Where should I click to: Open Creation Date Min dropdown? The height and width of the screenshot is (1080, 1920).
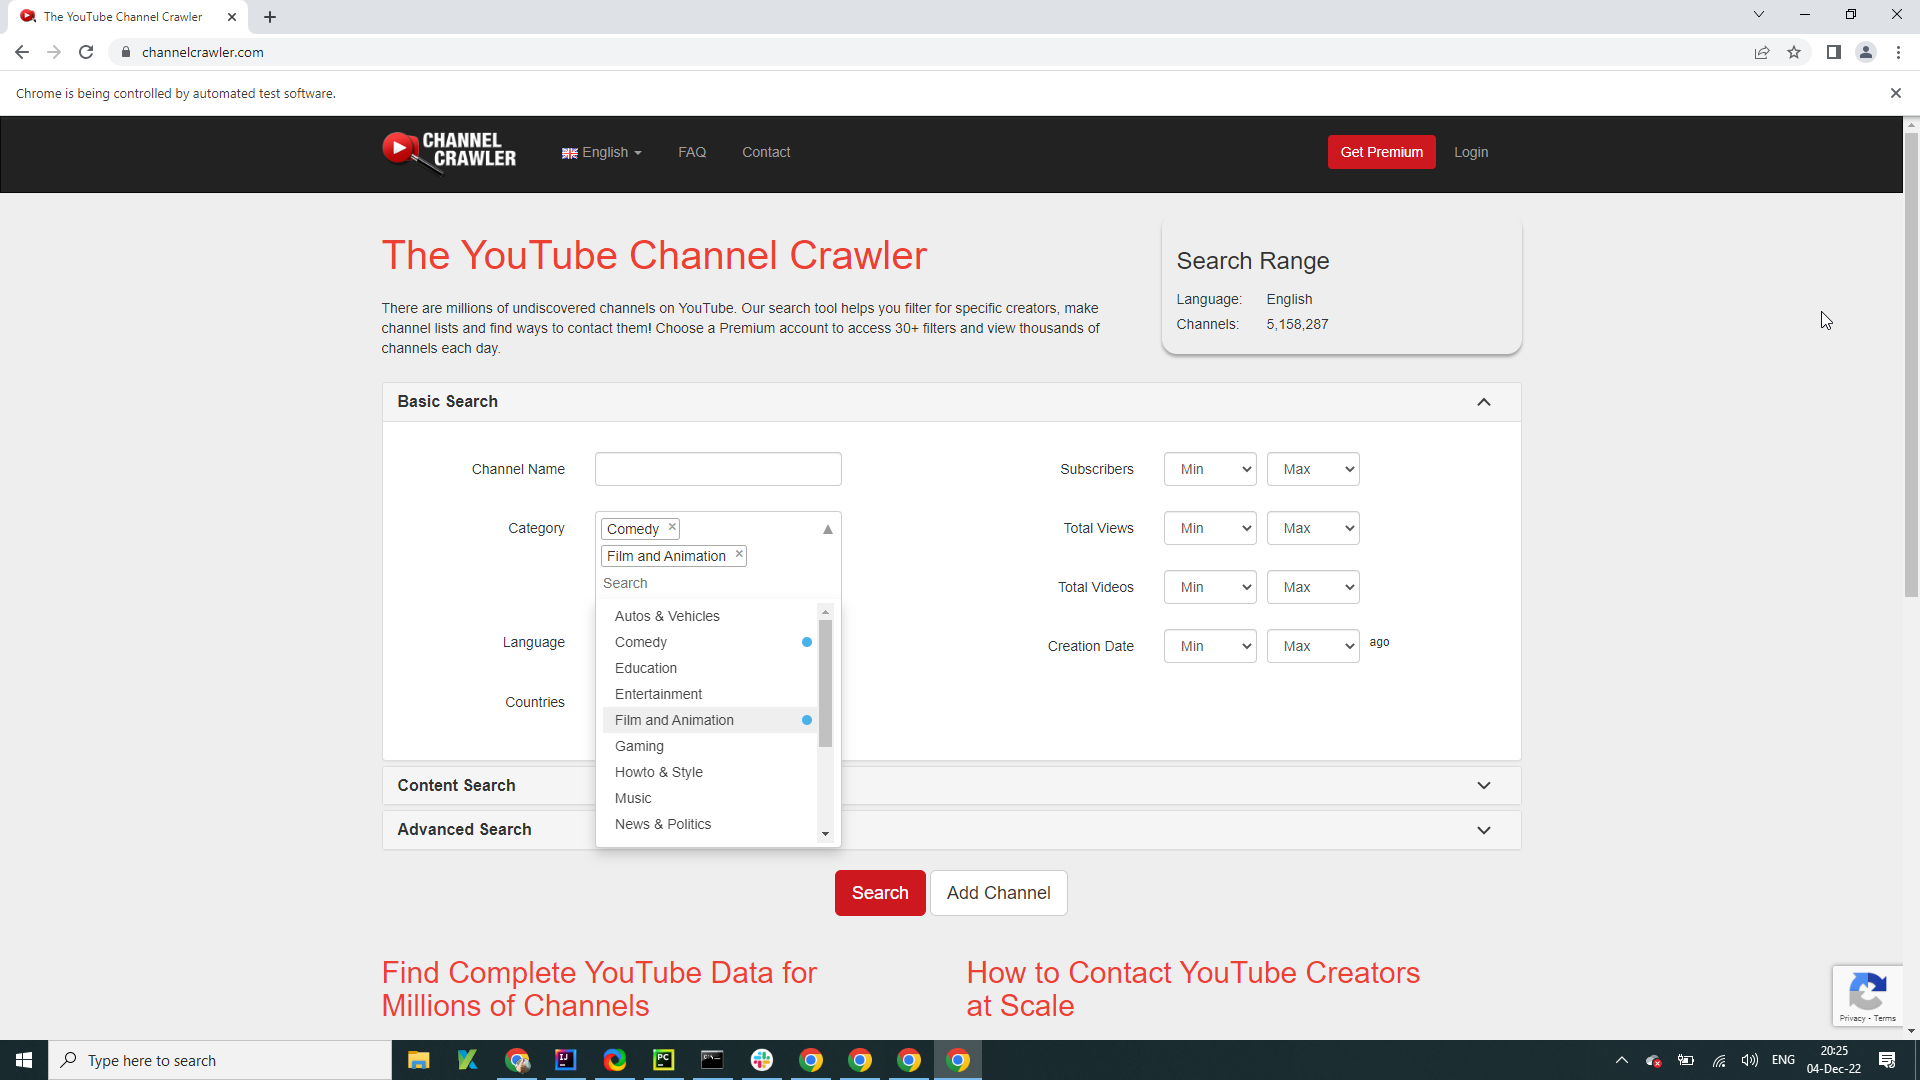[1210, 646]
